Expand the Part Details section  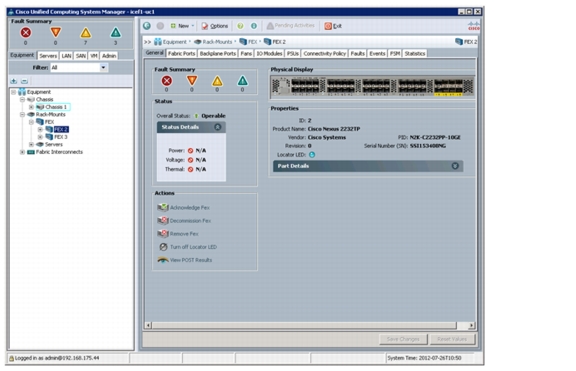point(455,166)
